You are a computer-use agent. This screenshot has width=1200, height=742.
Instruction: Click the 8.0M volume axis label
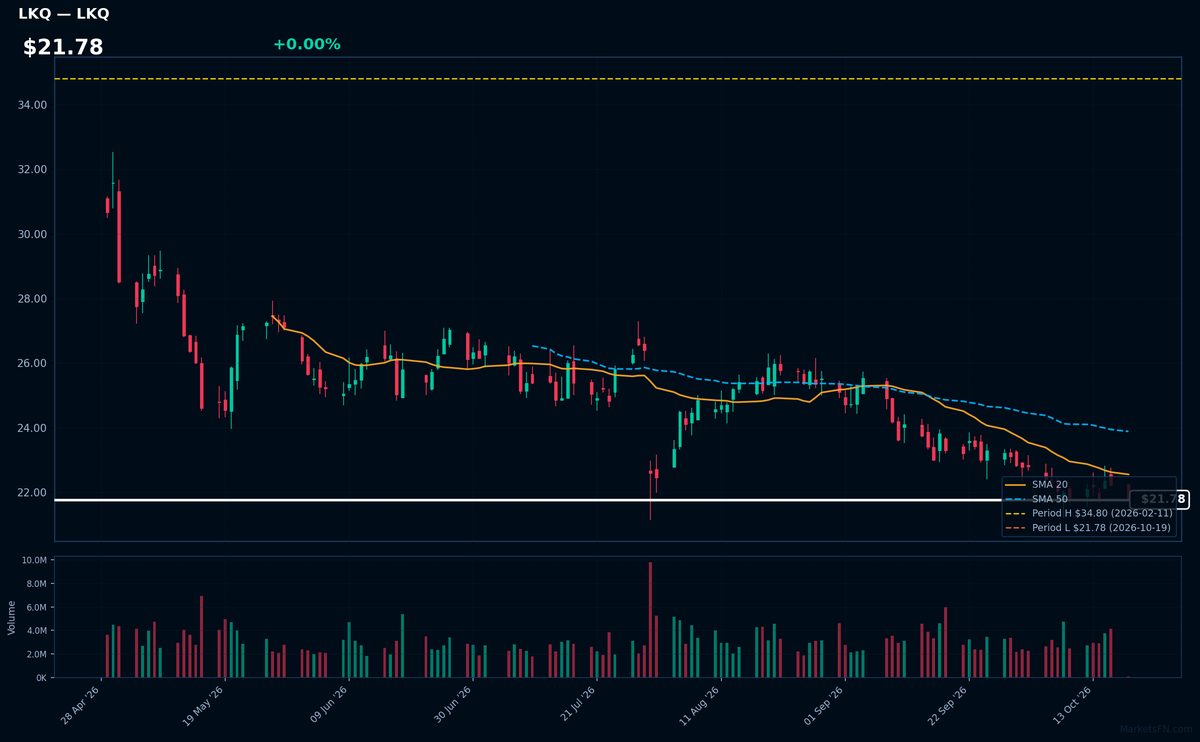click(37, 584)
